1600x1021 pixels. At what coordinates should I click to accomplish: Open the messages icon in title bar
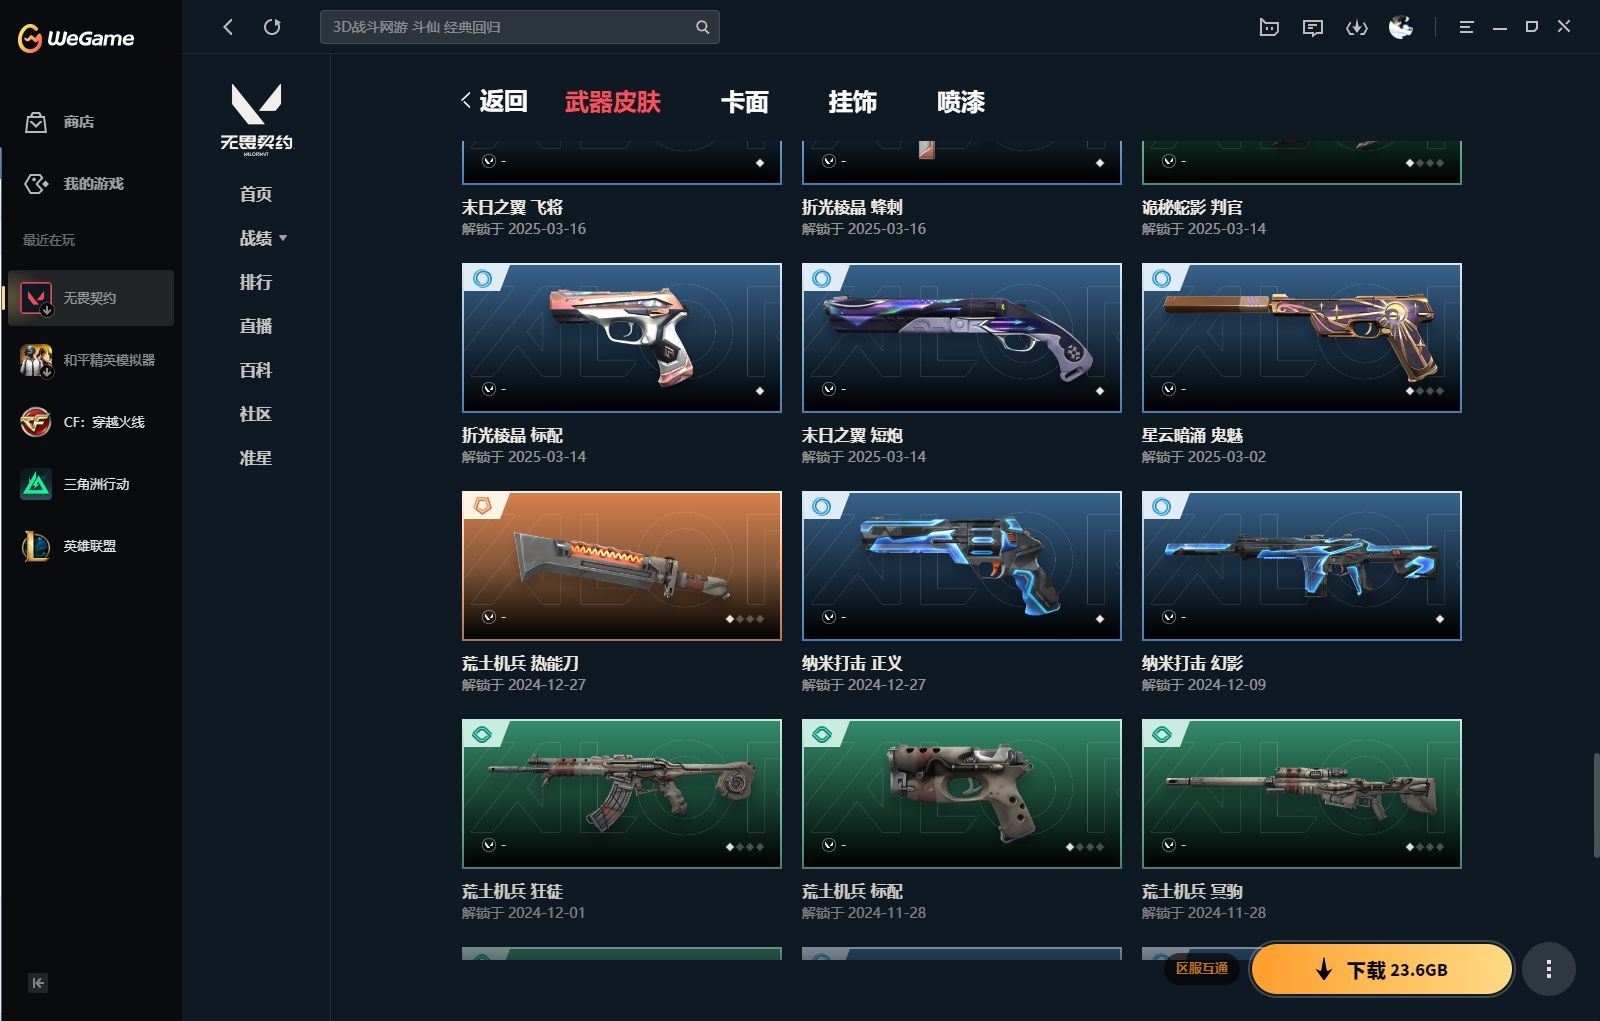(1313, 28)
